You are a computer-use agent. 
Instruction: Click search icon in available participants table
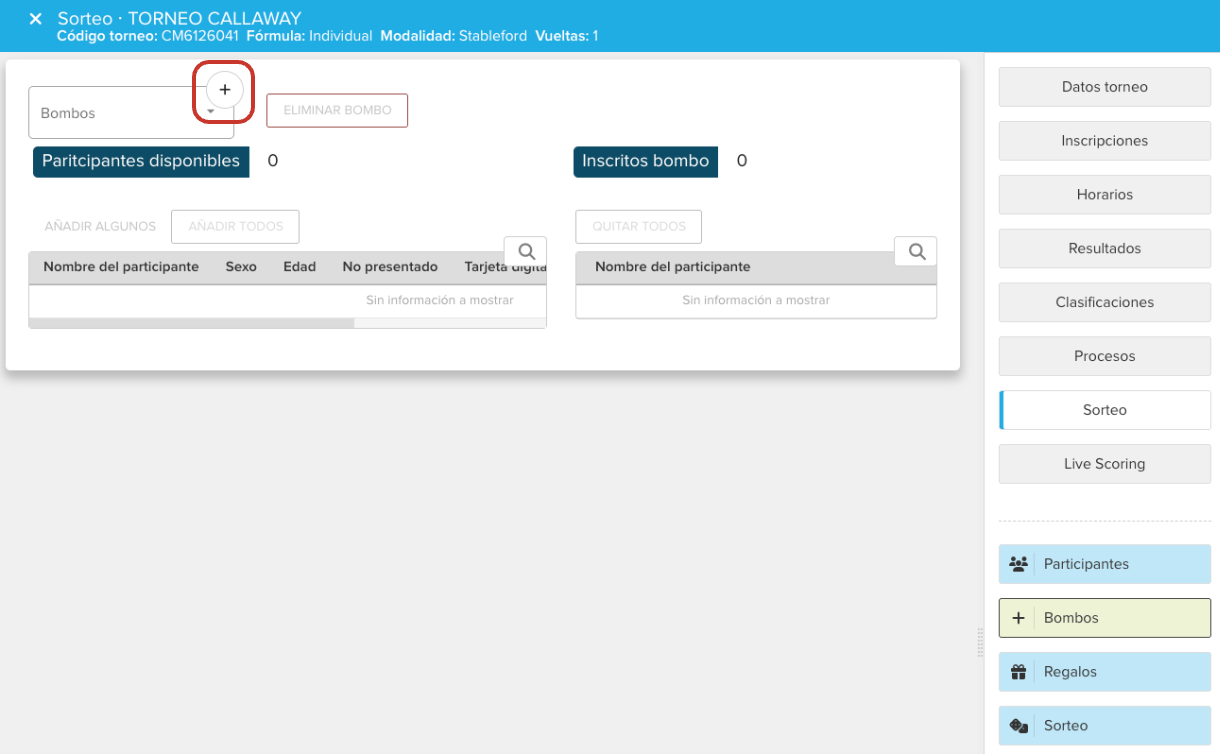(526, 252)
